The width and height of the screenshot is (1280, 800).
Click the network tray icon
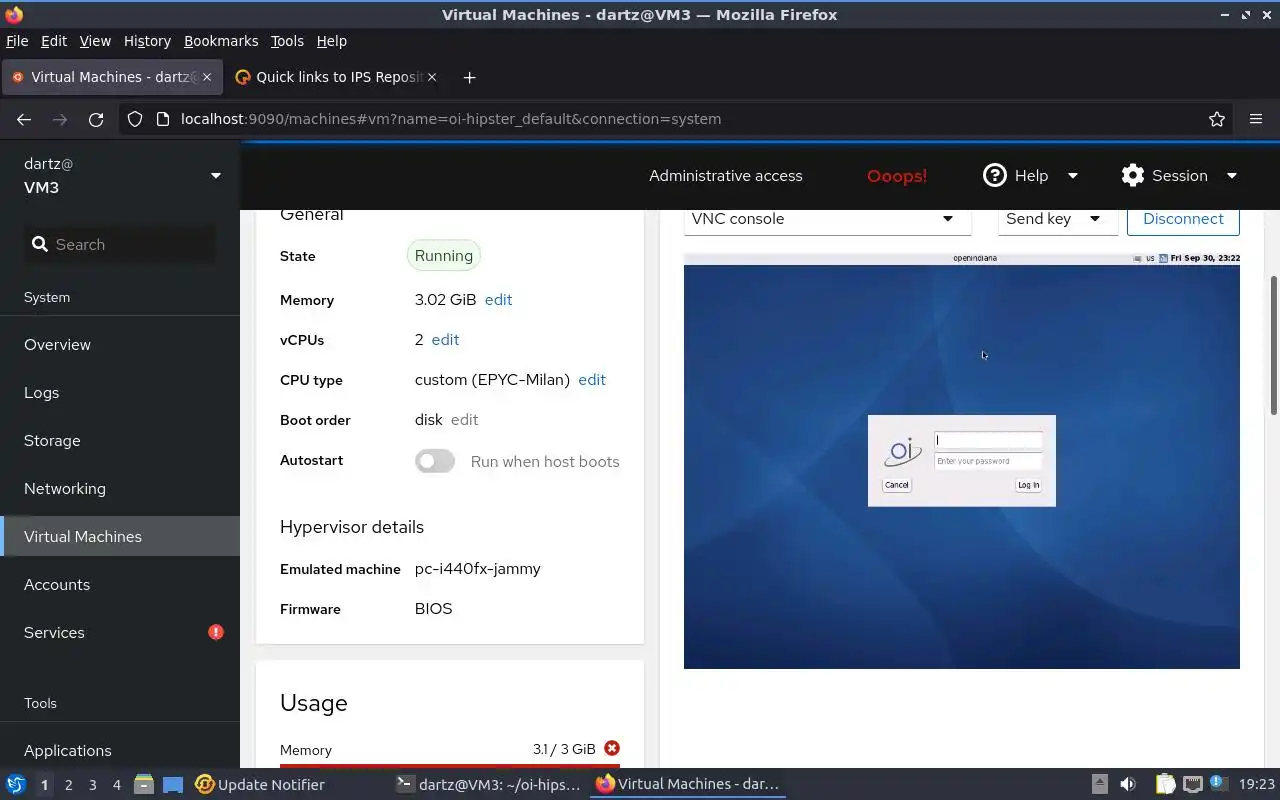point(1192,784)
